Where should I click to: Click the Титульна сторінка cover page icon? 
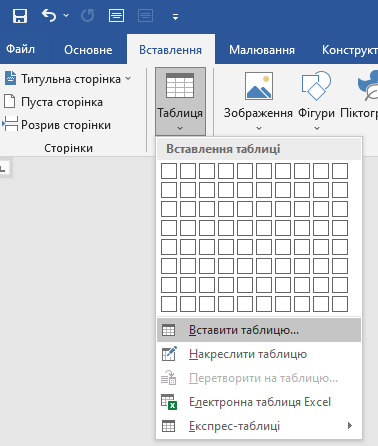10,78
